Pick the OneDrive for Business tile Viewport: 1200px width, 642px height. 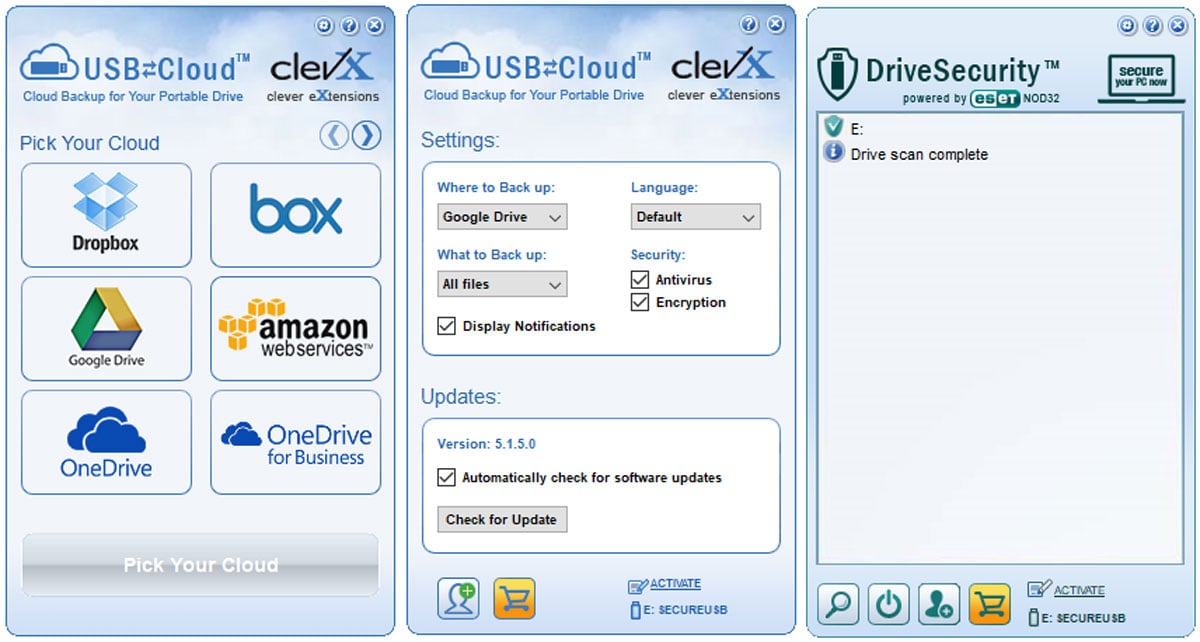pos(295,442)
